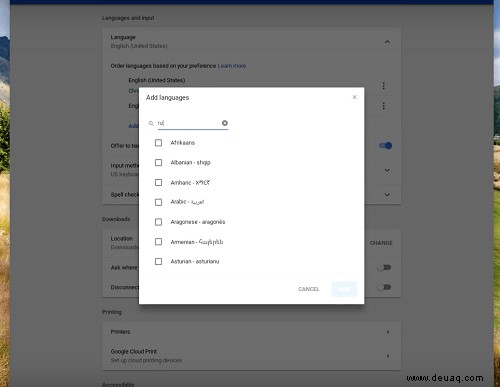The image size is (500, 387).
Task: Open three-dot menu for second English entry
Action: (383, 106)
